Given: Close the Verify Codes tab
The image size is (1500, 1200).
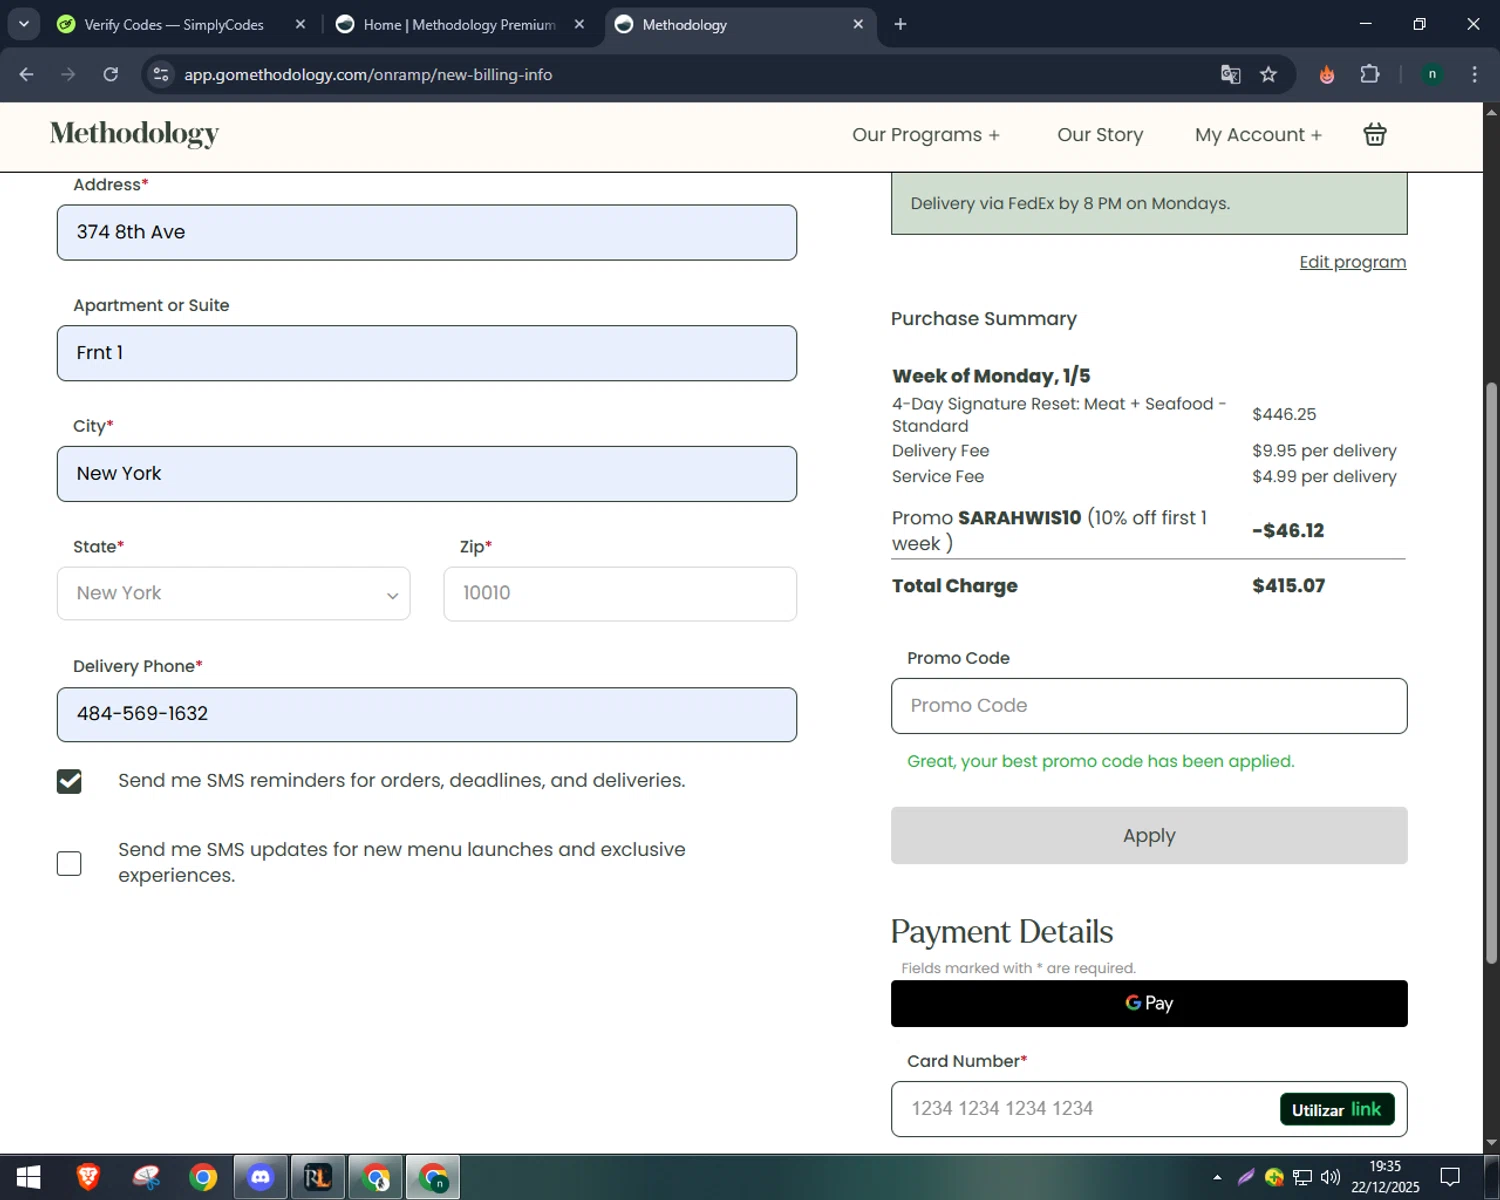Looking at the screenshot, I should [x=300, y=24].
